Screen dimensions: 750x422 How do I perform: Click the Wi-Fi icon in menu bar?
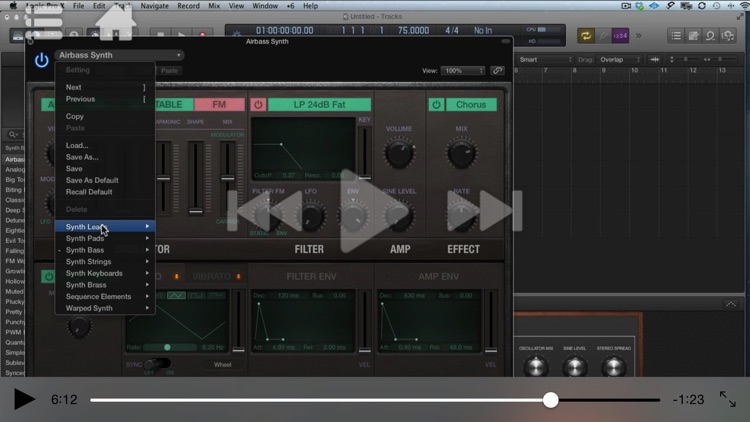click(x=743, y=6)
